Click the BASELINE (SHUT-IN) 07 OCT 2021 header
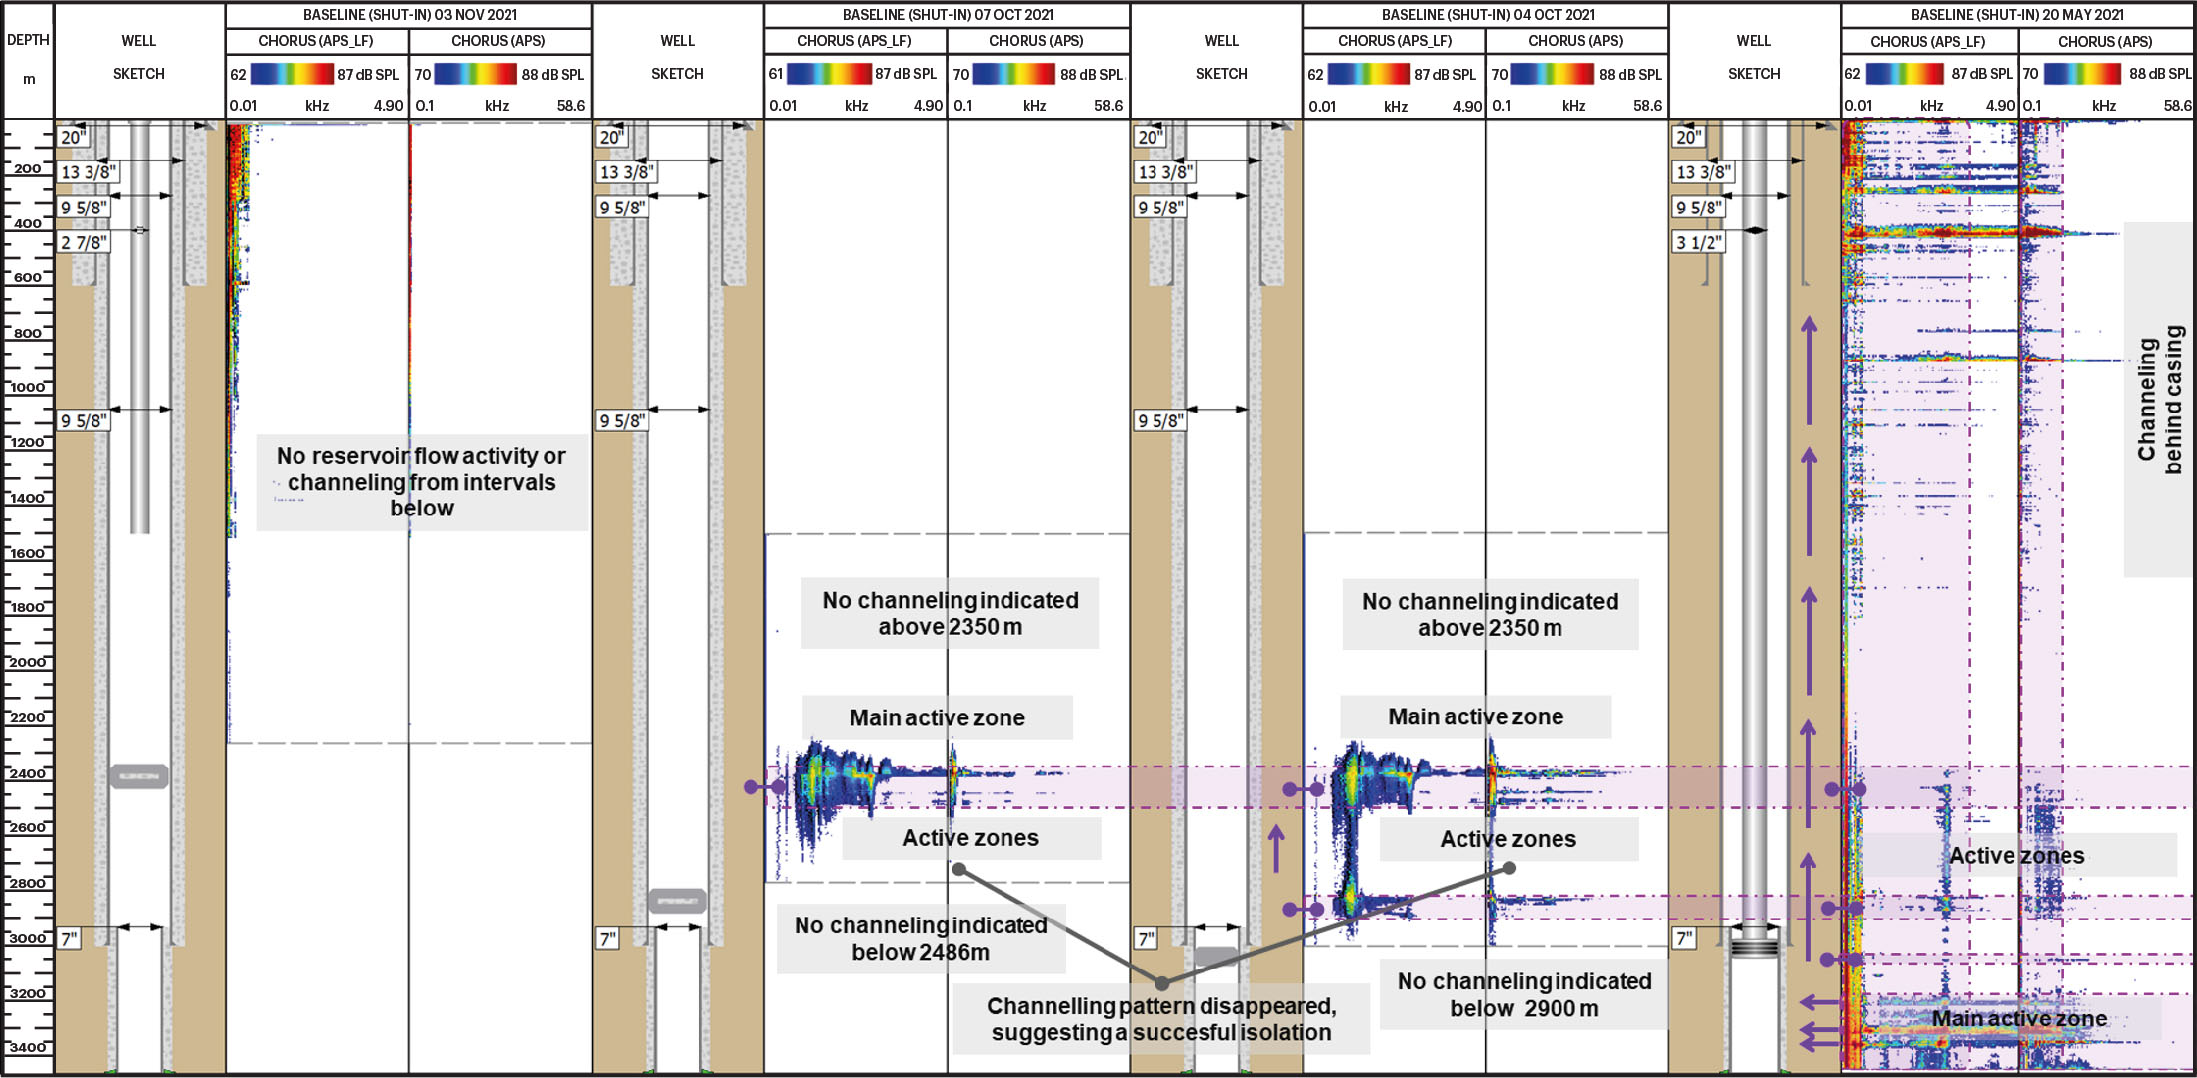 coord(947,15)
